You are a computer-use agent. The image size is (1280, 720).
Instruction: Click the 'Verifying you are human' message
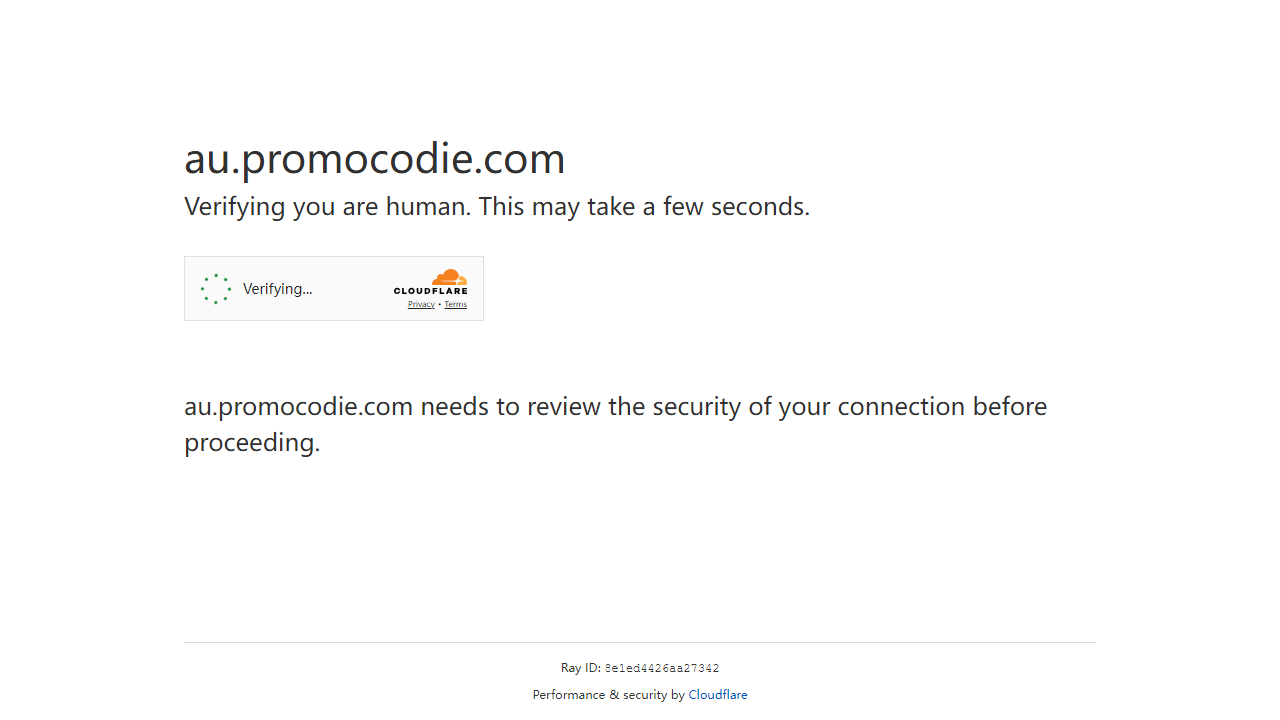pyautogui.click(x=497, y=207)
